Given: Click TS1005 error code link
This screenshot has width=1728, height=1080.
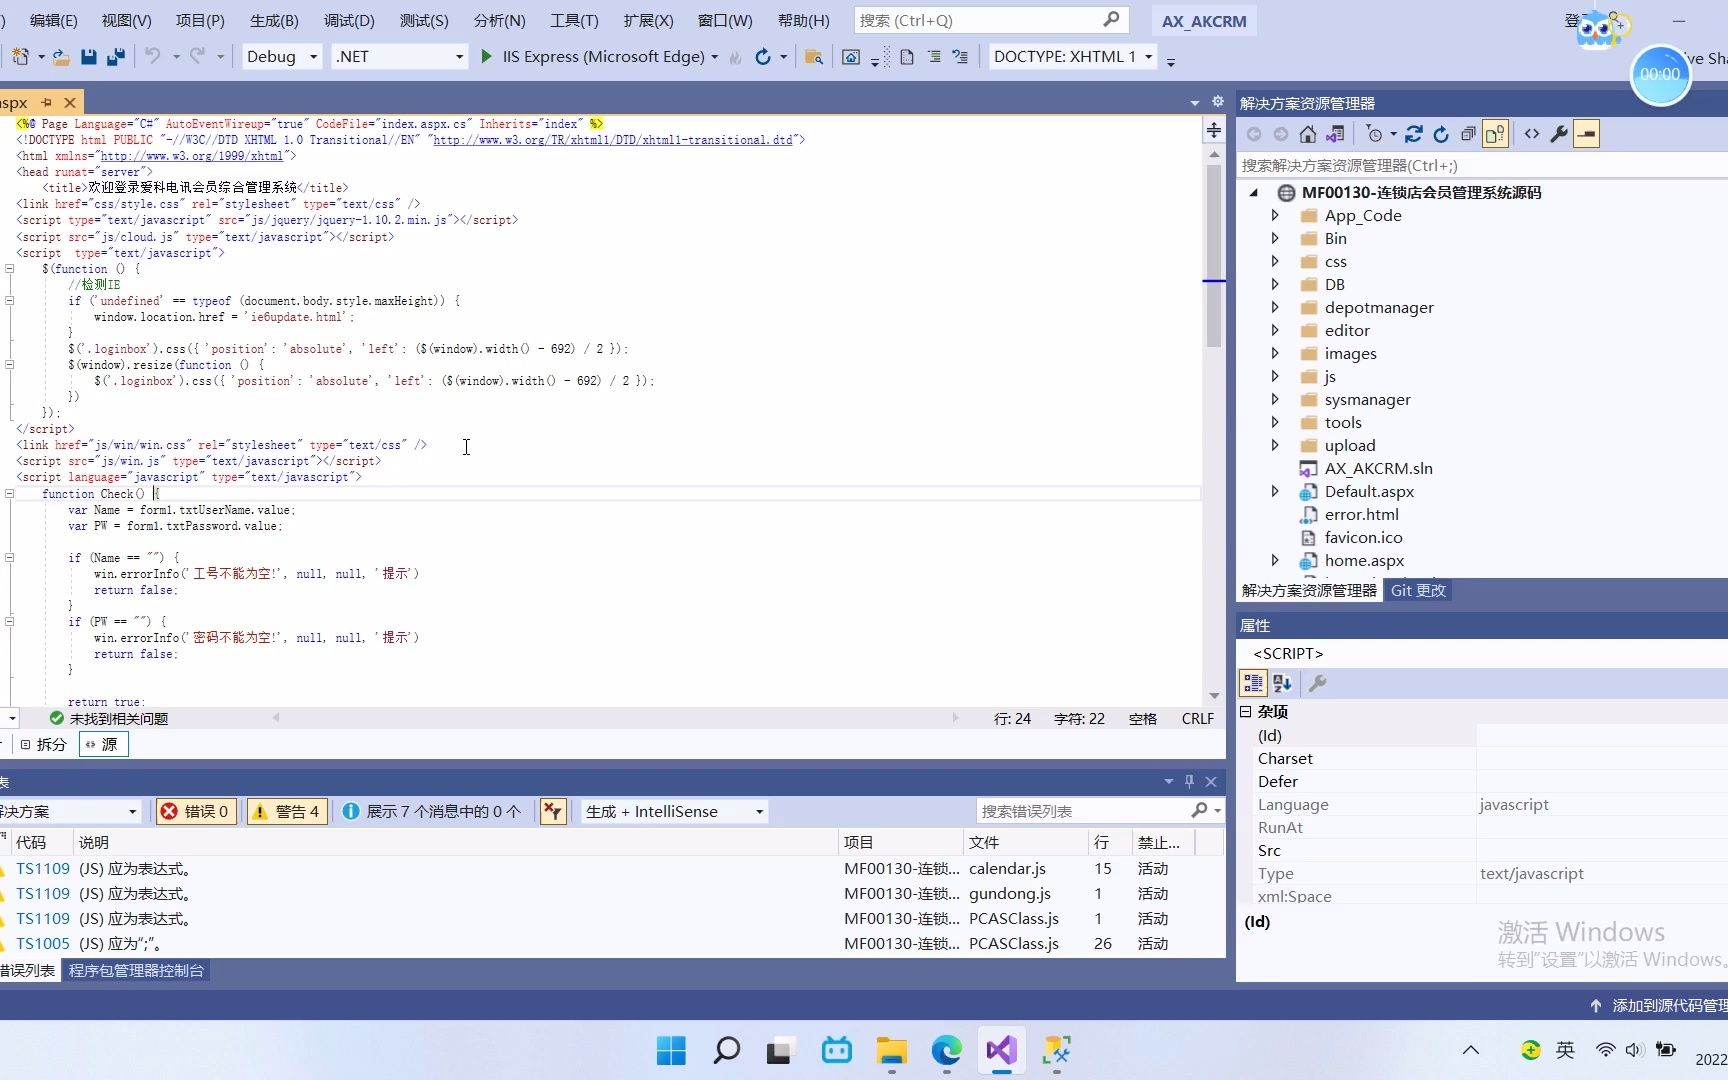Looking at the screenshot, I should 43,943.
